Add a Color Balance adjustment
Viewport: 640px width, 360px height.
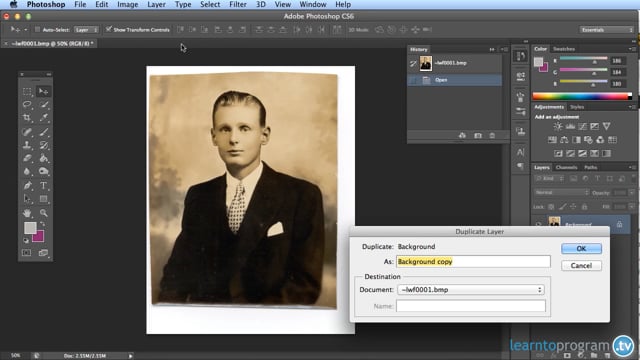(x=564, y=140)
